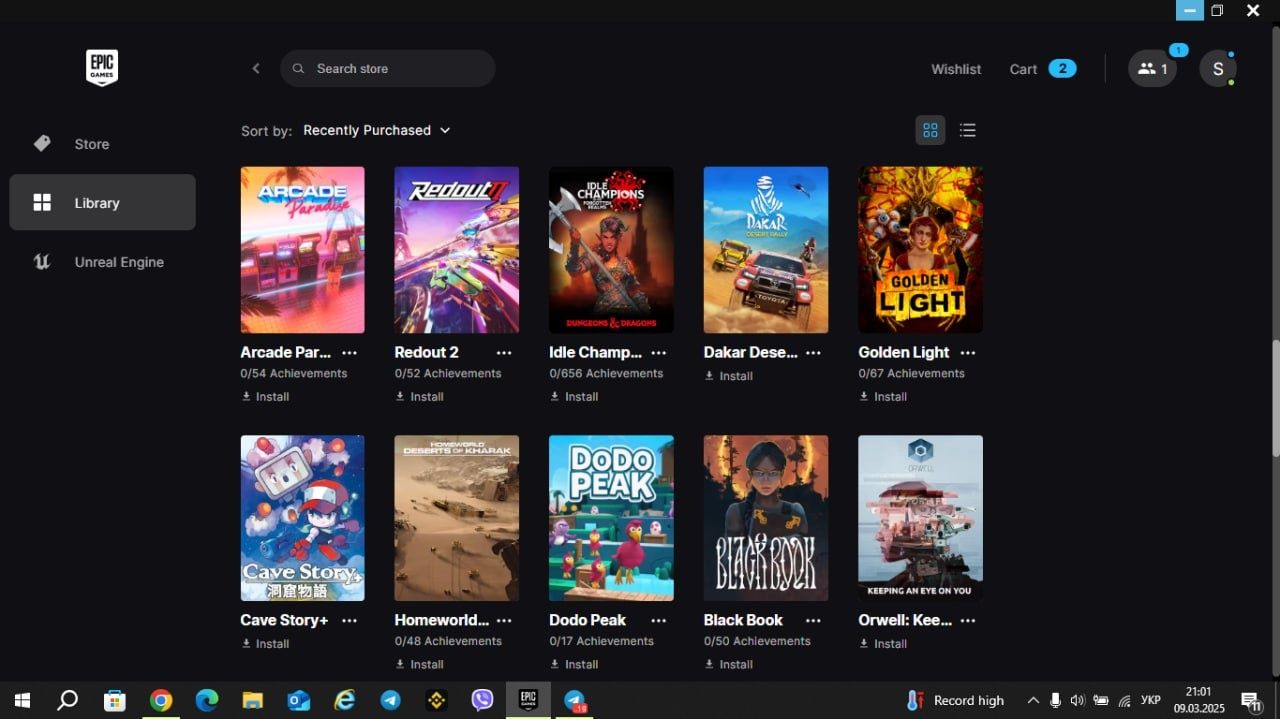The height and width of the screenshot is (719, 1280).
Task: Click Arcade Paradise 0/54 Achievements text
Action: pyautogui.click(x=294, y=374)
